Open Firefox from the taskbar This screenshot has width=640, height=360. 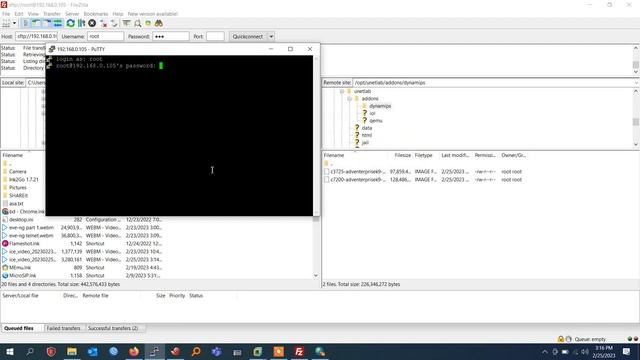tap(133, 351)
